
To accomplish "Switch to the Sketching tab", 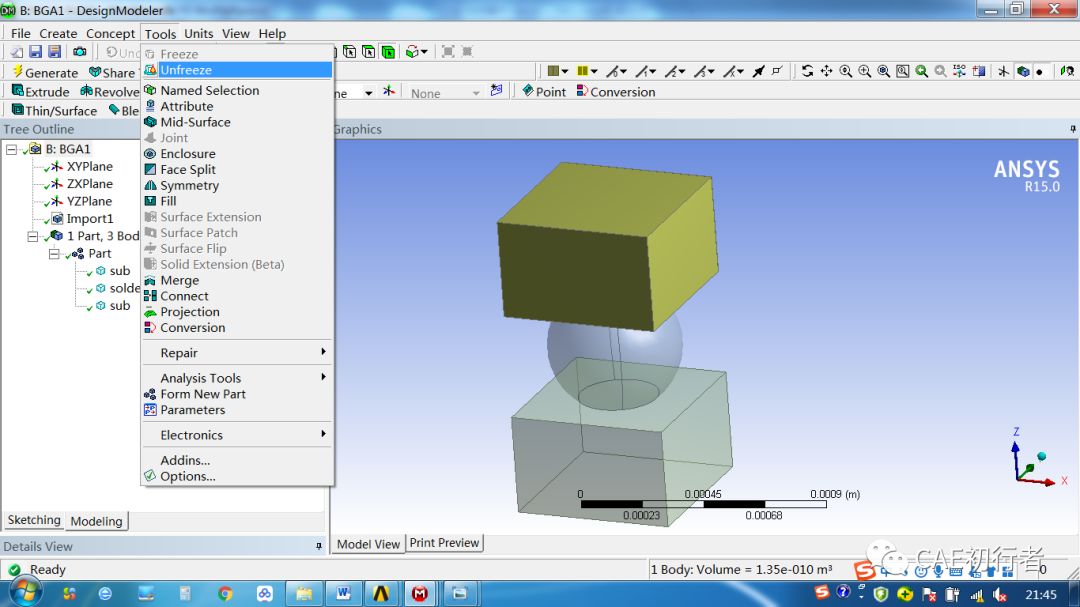I will (x=33, y=520).
